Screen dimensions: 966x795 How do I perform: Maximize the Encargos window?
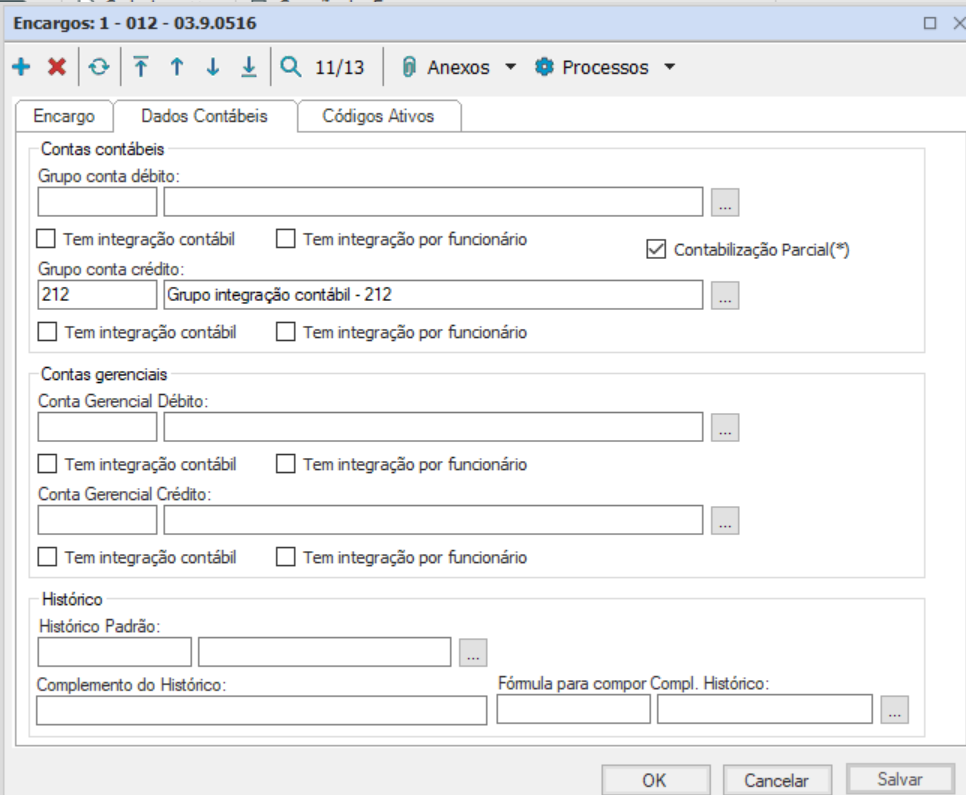(x=930, y=23)
